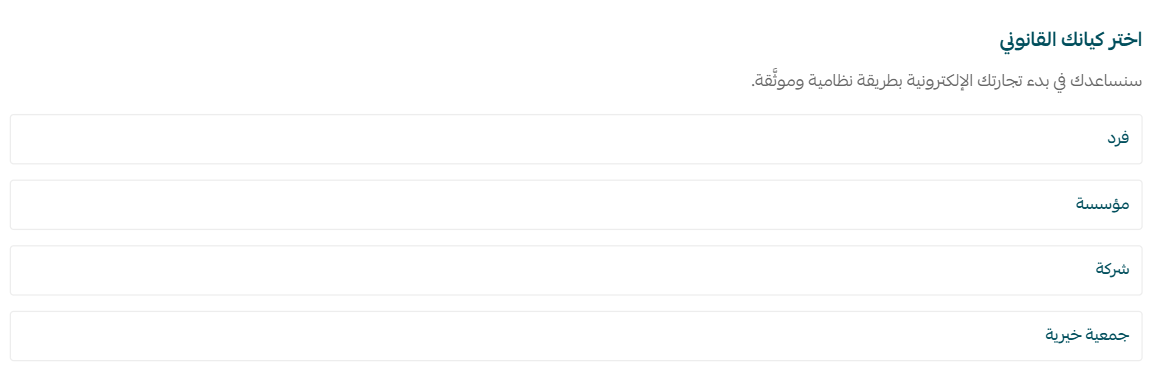Click the word خيرية in the charity option
The height and width of the screenshot is (370, 1161).
(1063, 335)
